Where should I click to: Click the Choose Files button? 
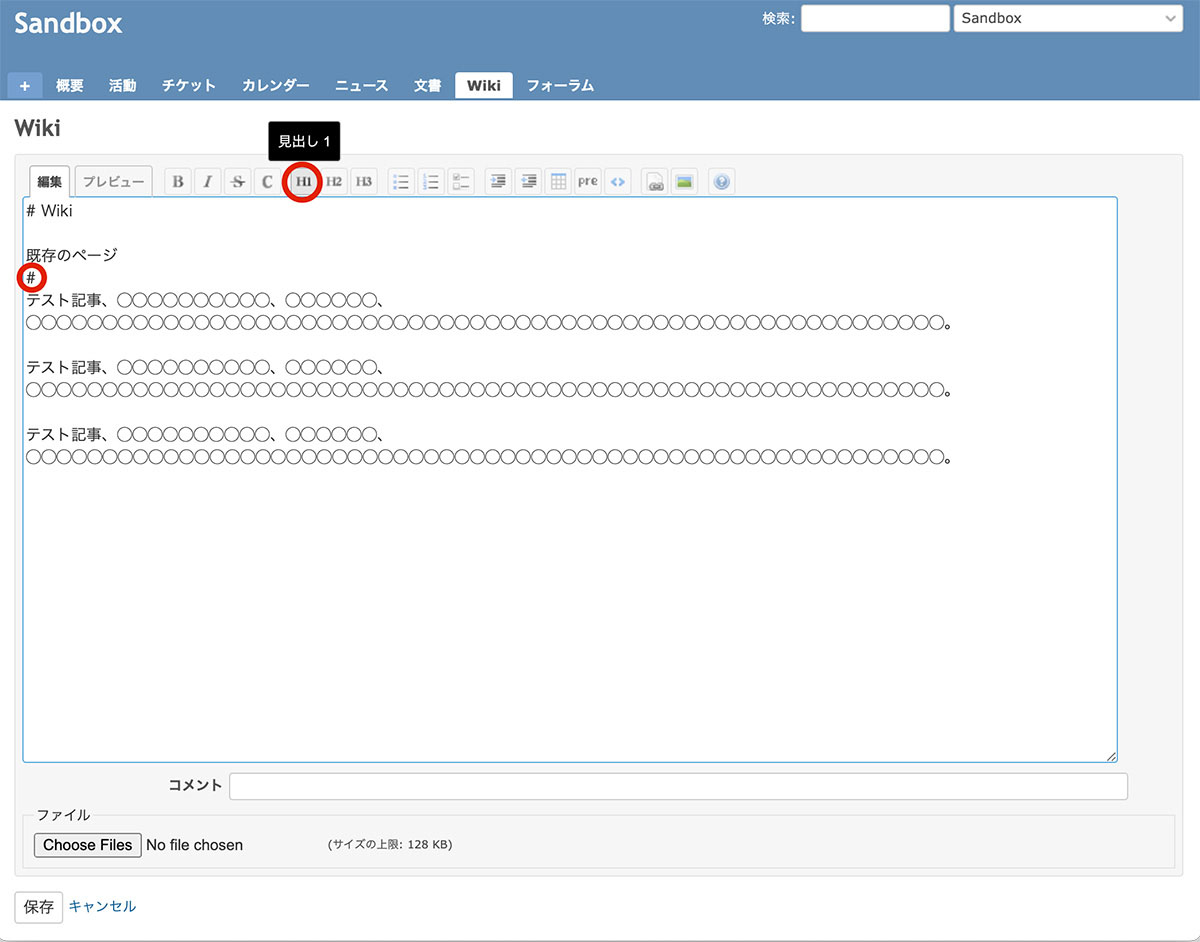pyautogui.click(x=88, y=845)
